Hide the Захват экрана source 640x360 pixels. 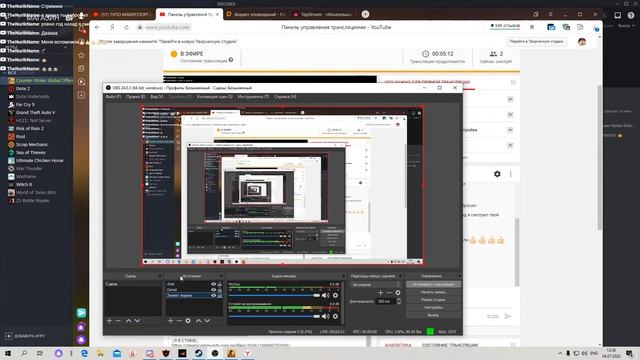(x=213, y=296)
